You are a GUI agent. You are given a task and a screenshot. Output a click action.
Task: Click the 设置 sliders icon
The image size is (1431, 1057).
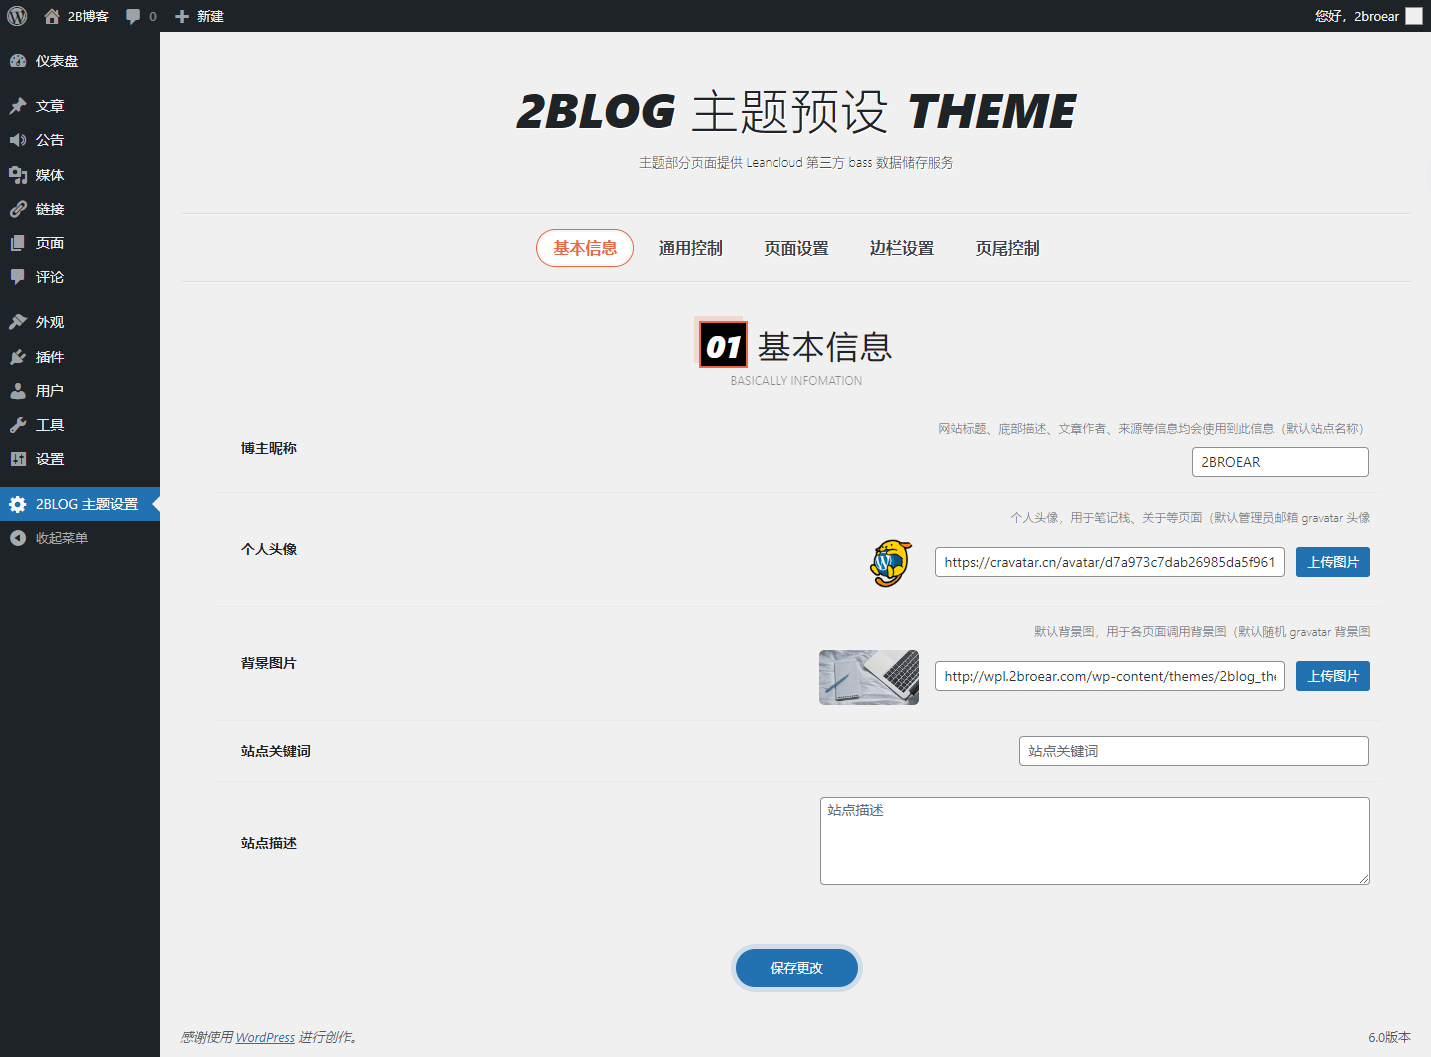pyautogui.click(x=18, y=459)
